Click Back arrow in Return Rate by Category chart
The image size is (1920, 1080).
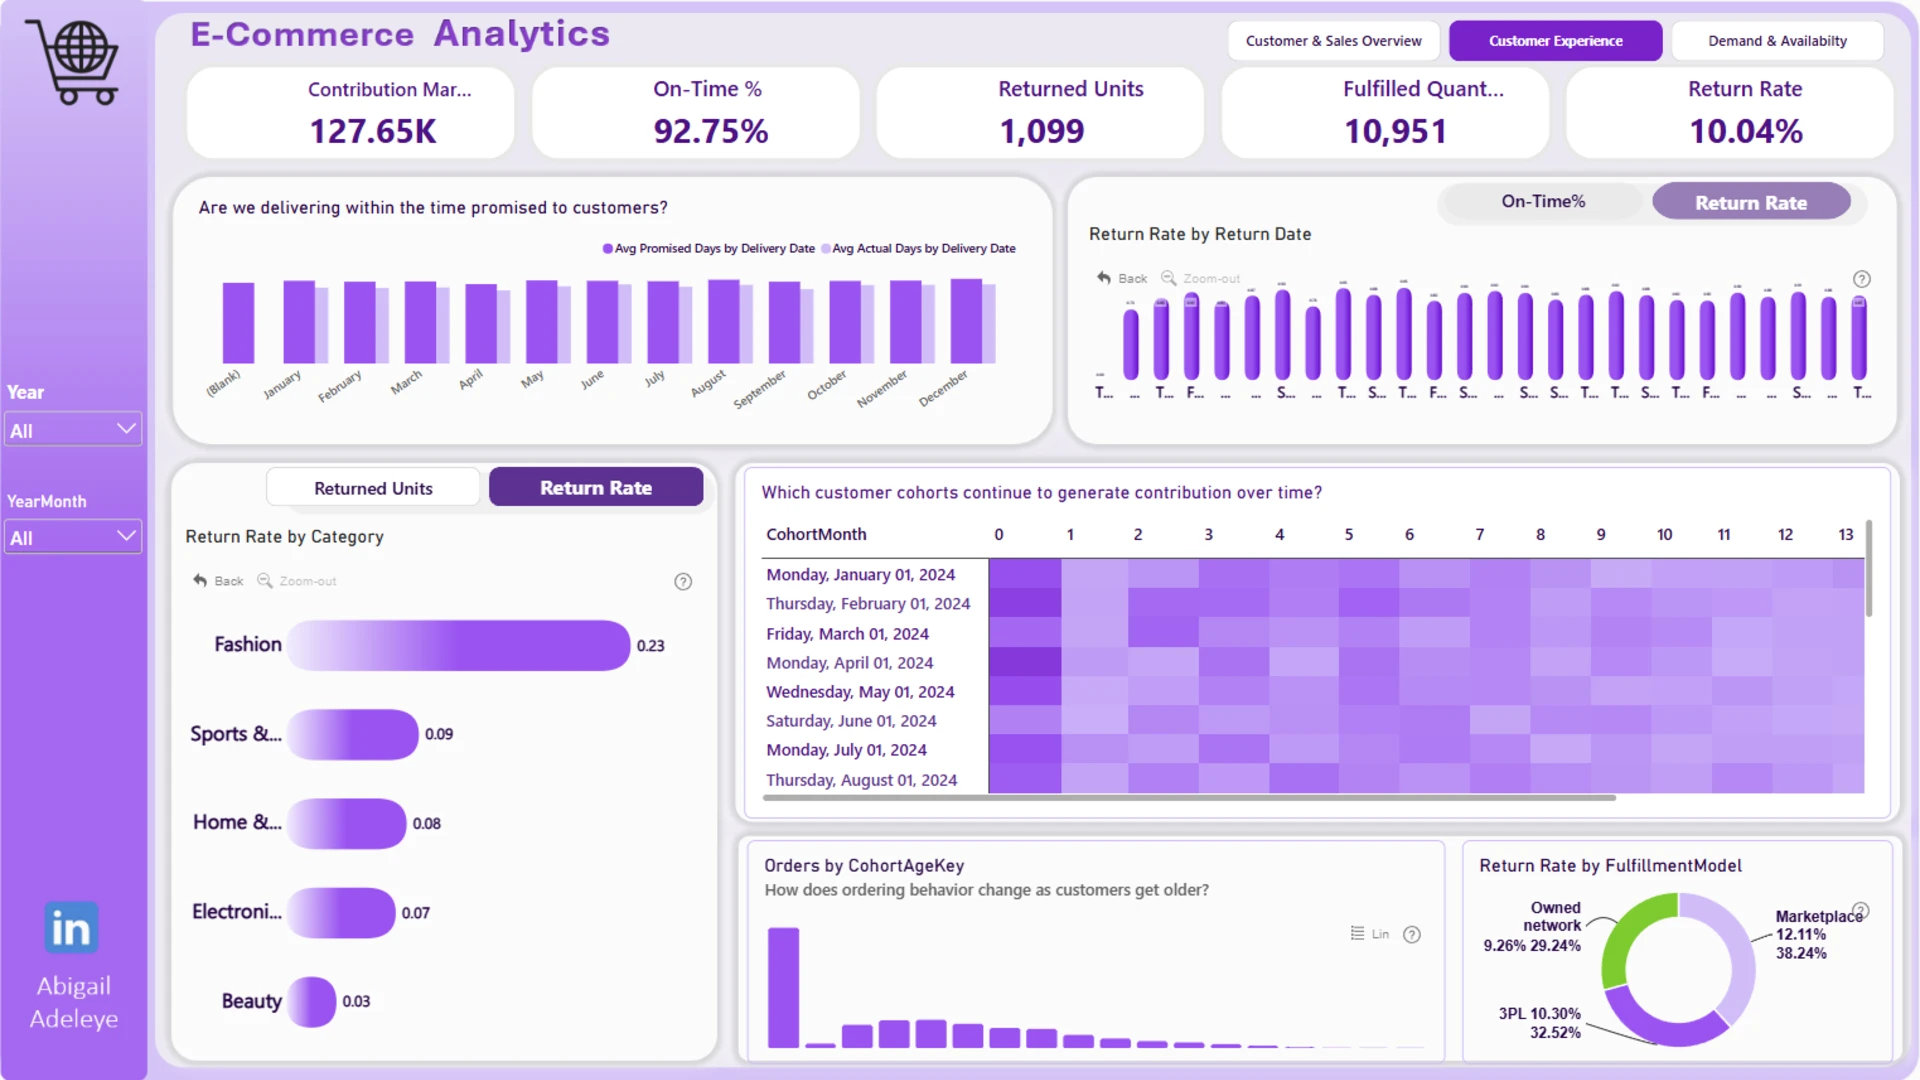[x=200, y=581]
